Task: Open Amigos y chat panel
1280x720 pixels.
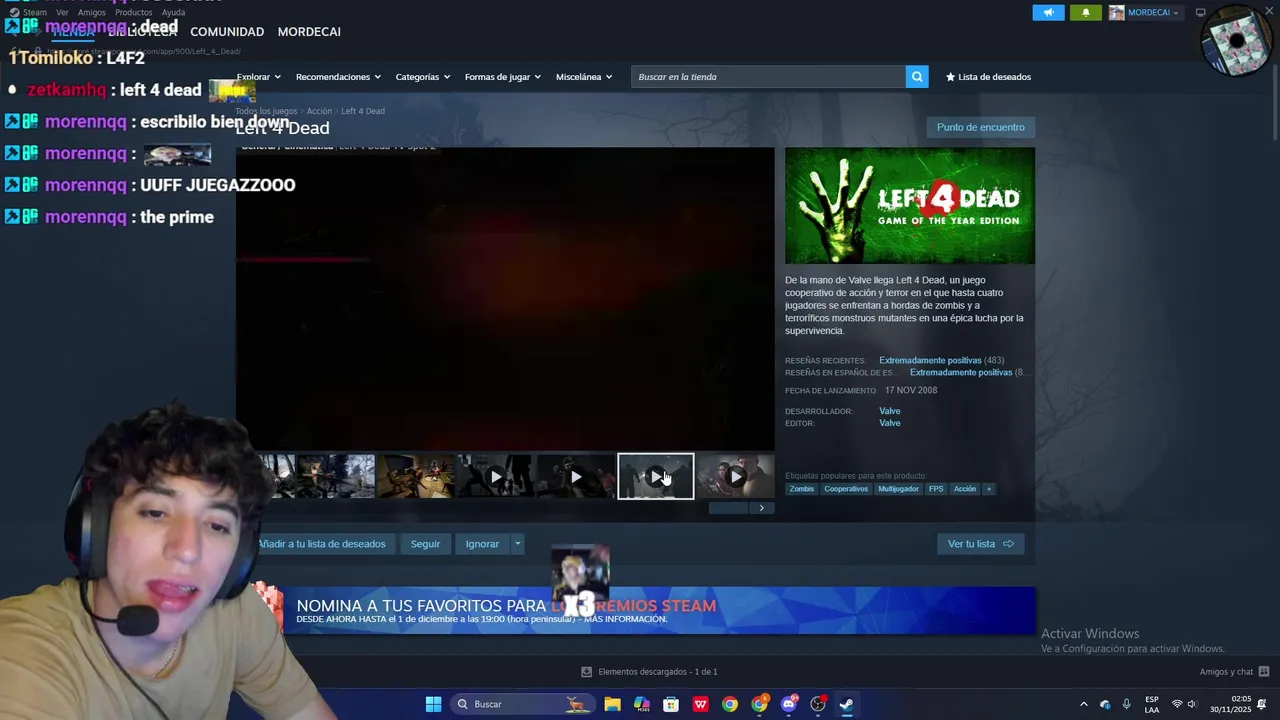Action: click(1234, 672)
